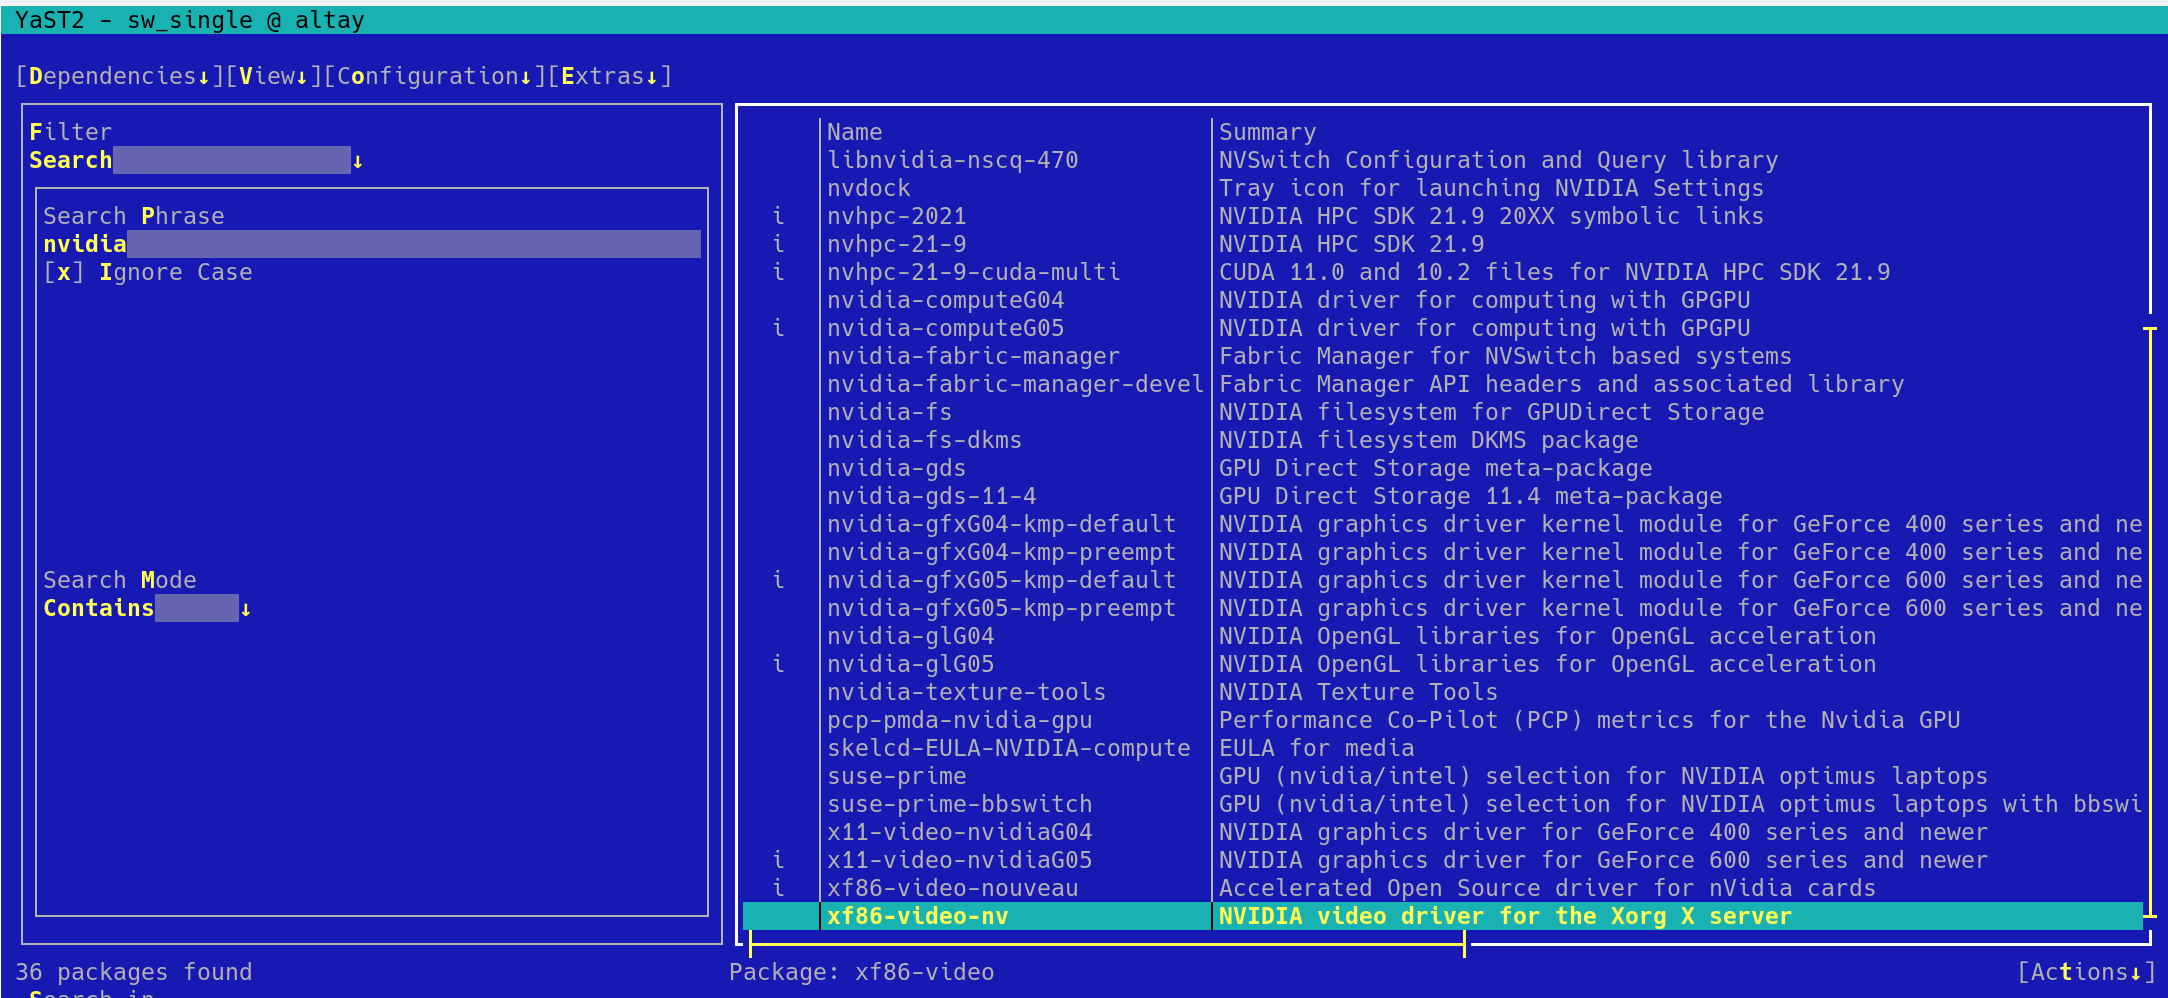Click the Search Phrase input field with nvidia
This screenshot has width=2168, height=998.
point(372,244)
